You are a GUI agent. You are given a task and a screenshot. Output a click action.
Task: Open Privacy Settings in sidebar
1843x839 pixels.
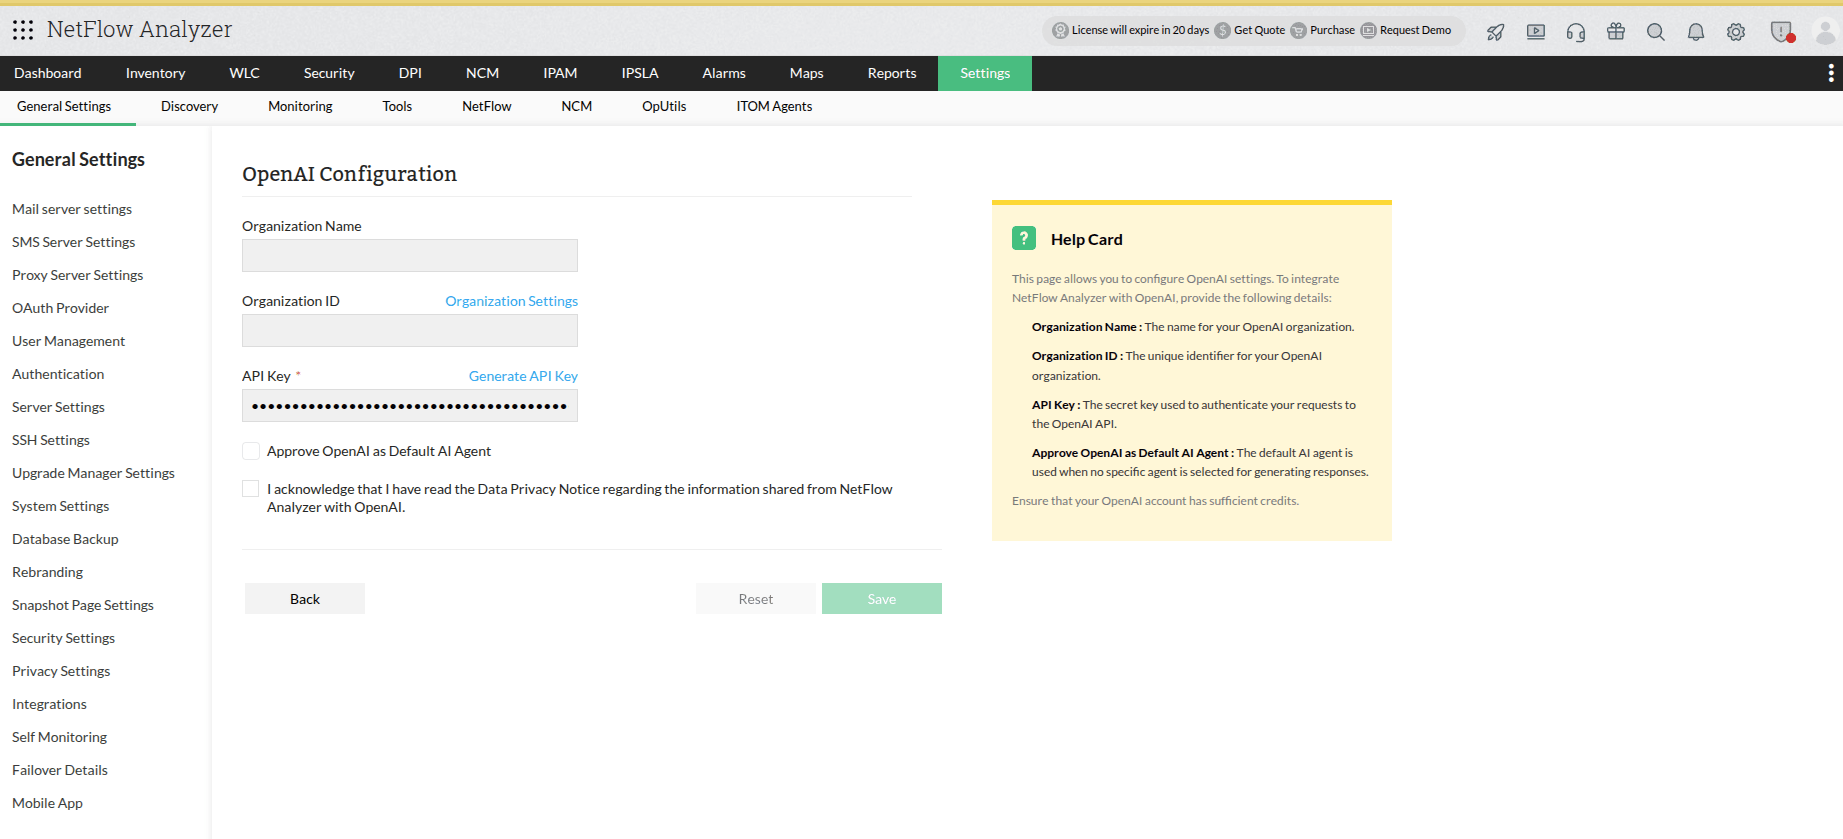[61, 671]
